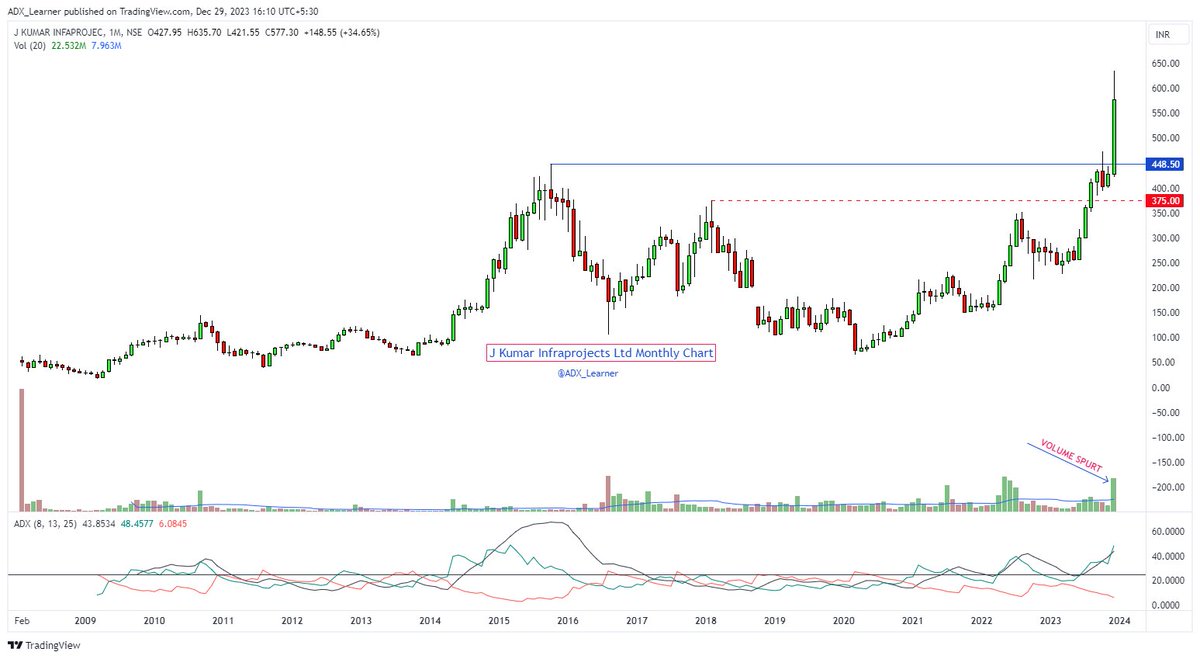Click the 2024 label on the time axis

coord(1119,621)
